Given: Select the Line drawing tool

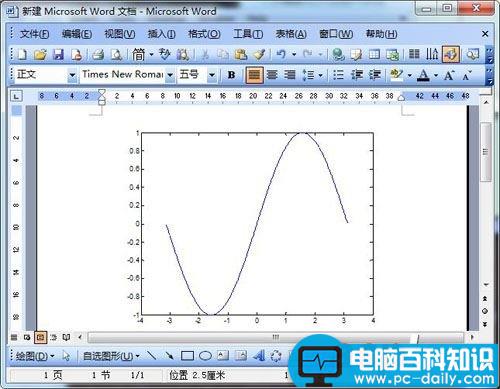Looking at the screenshot, I should coord(152,355).
